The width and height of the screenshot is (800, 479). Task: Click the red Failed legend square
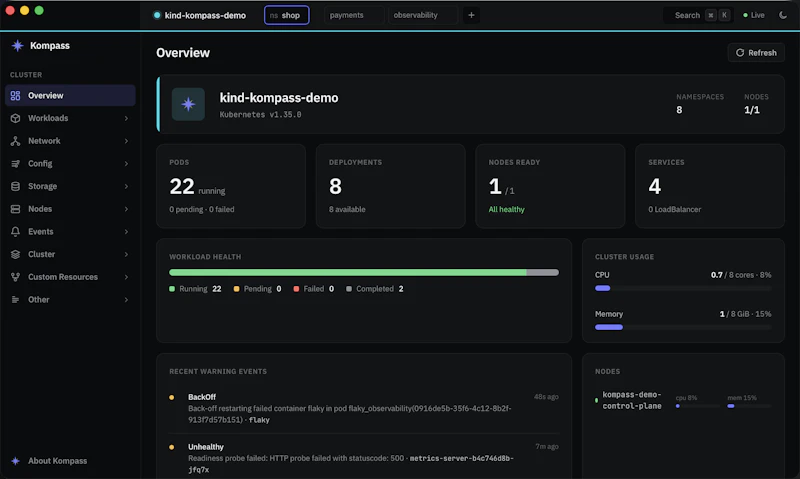[x=296, y=289]
